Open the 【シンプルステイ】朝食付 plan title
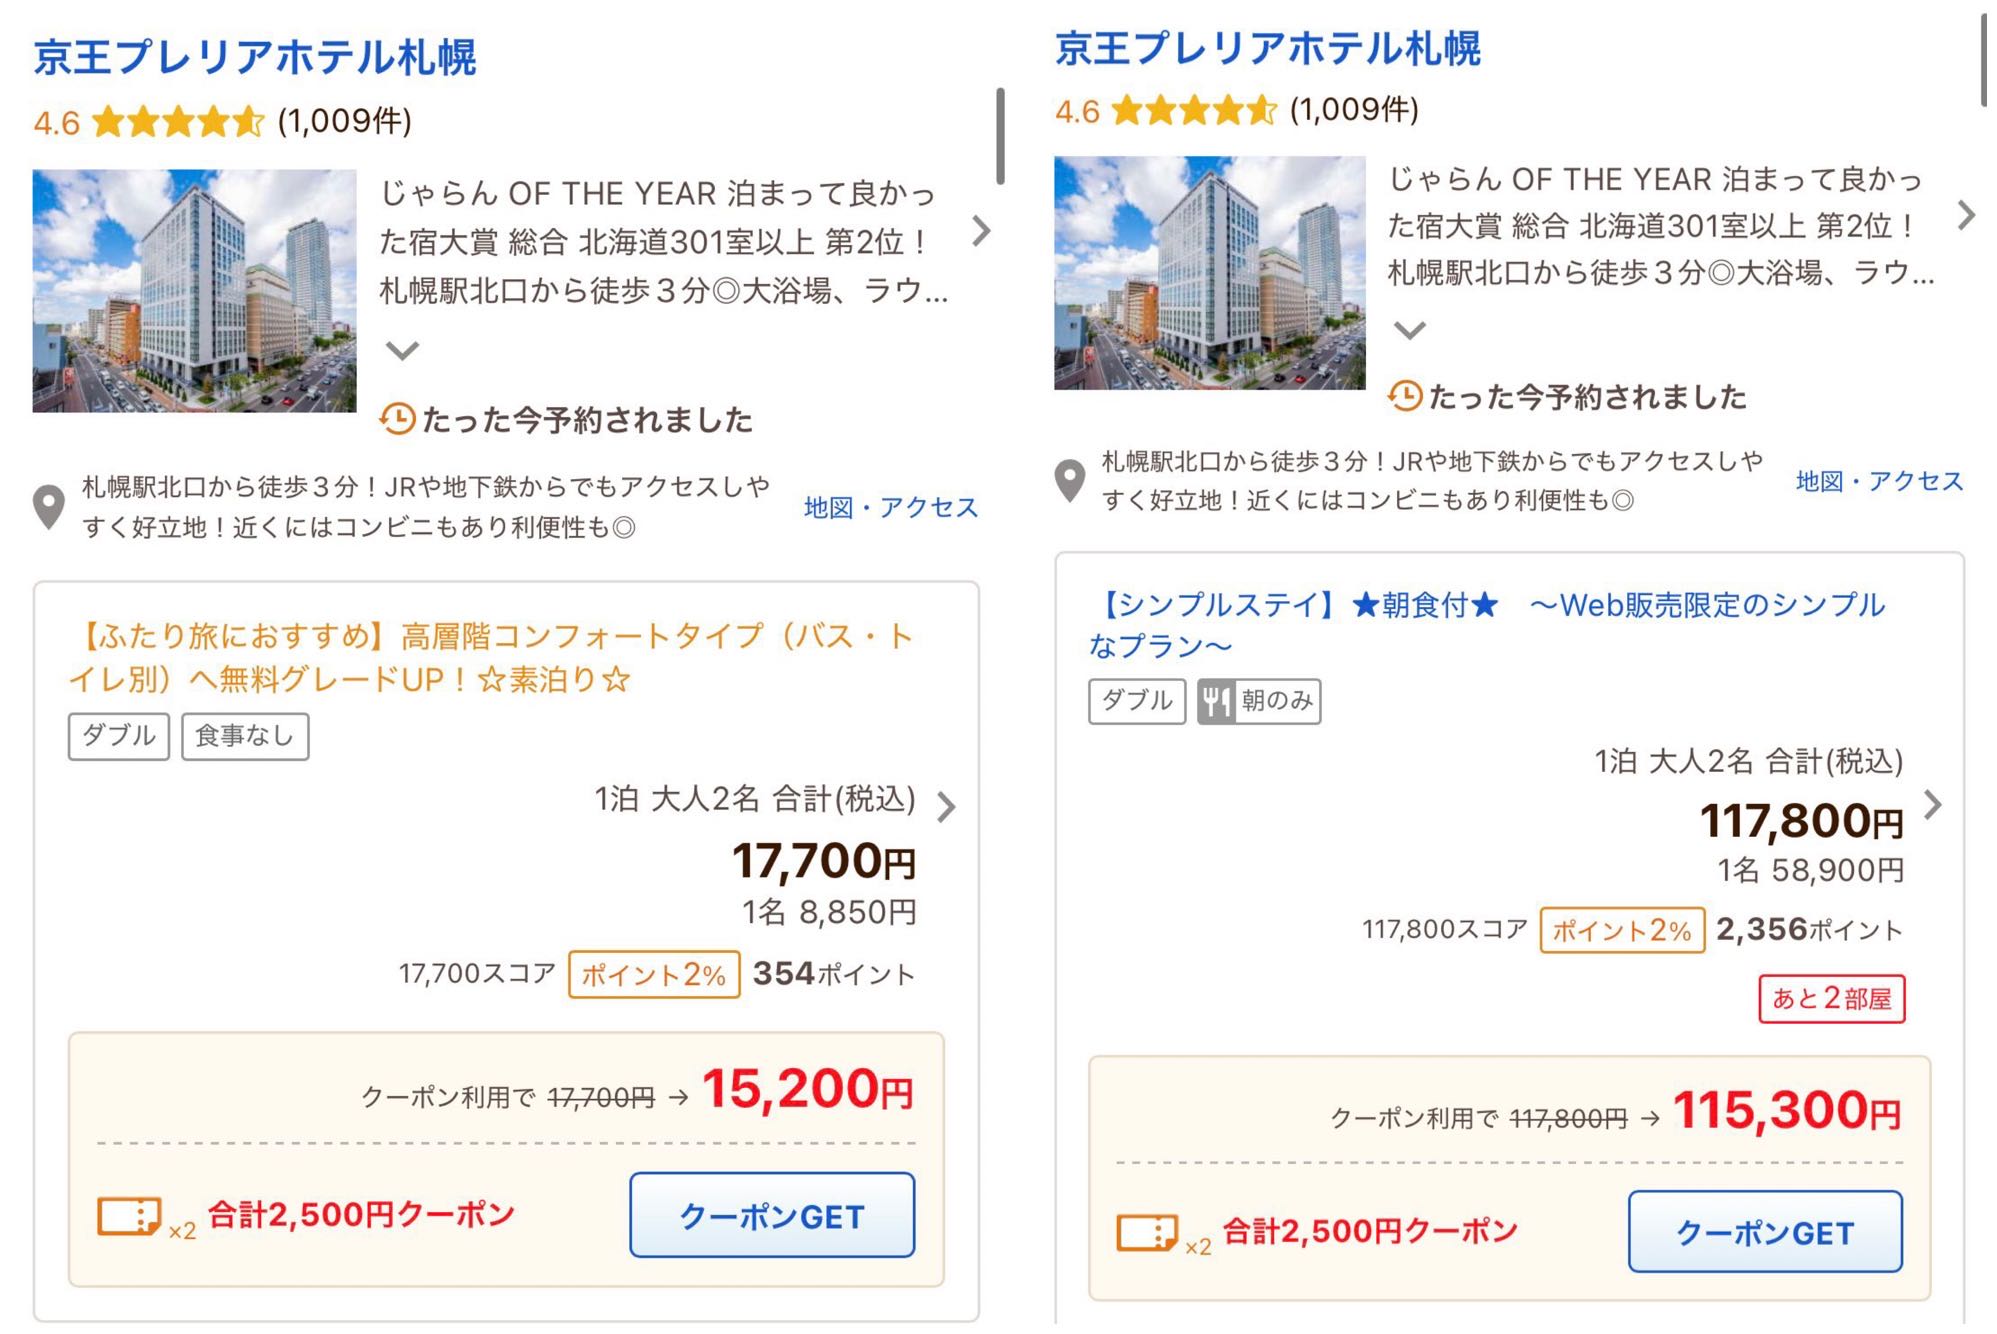The image size is (1997, 1334). click(x=1486, y=625)
